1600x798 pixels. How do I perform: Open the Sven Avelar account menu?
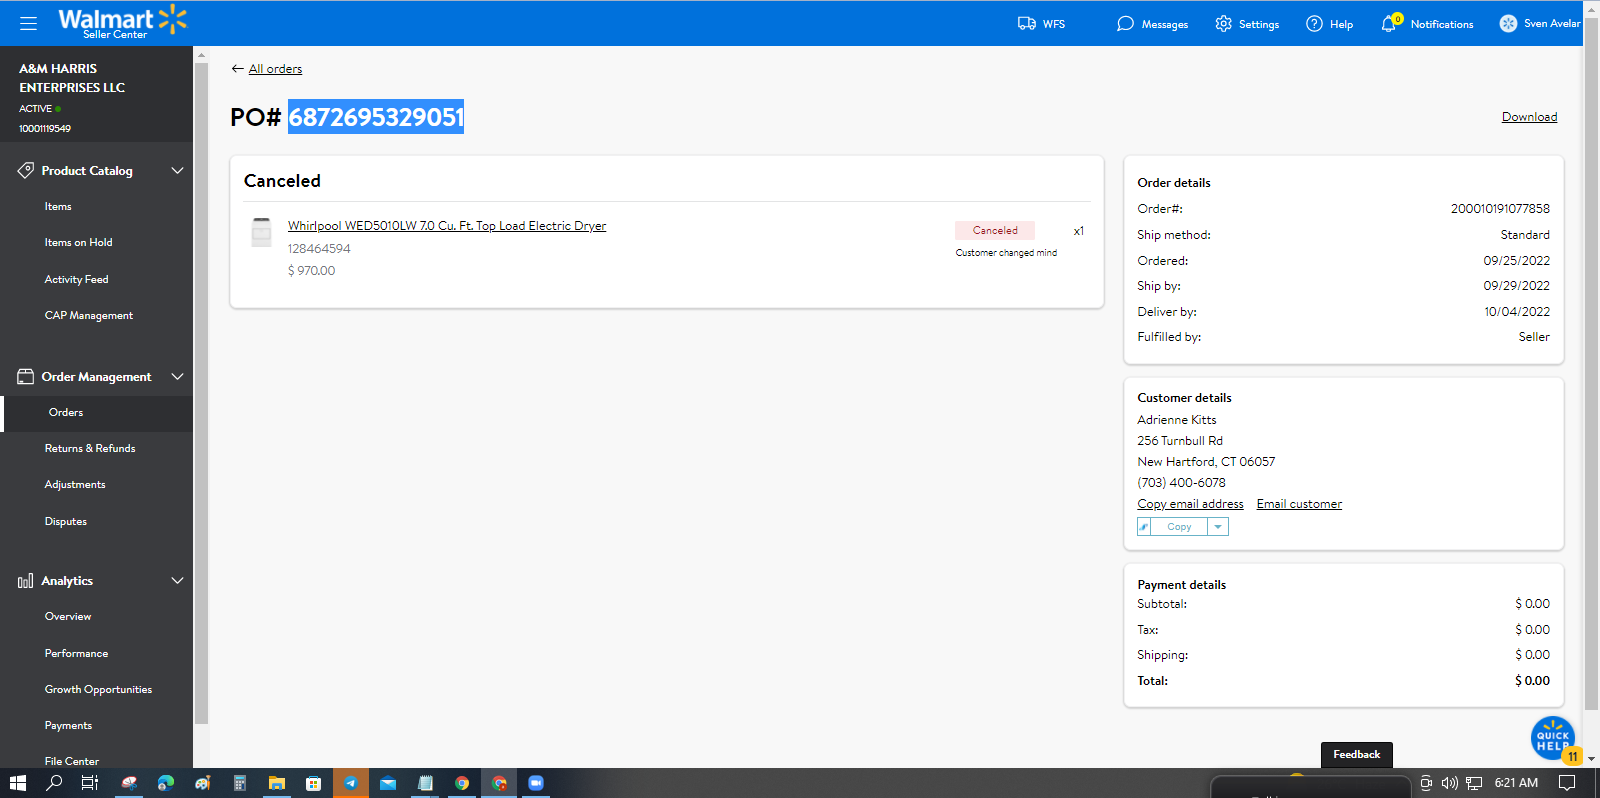click(1540, 24)
